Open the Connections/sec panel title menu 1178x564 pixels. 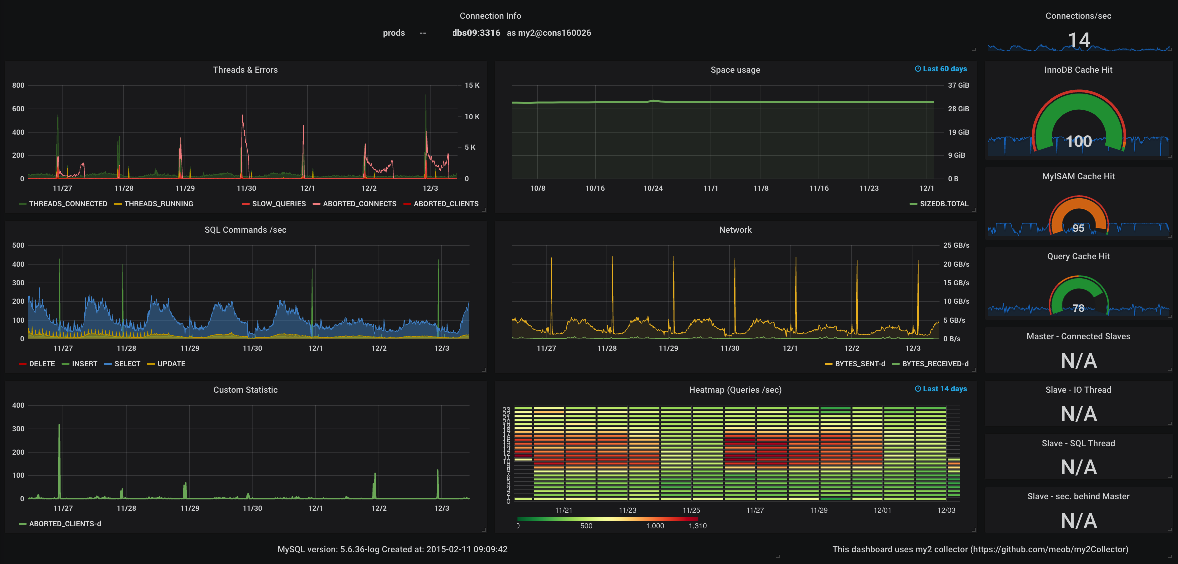coord(1078,16)
